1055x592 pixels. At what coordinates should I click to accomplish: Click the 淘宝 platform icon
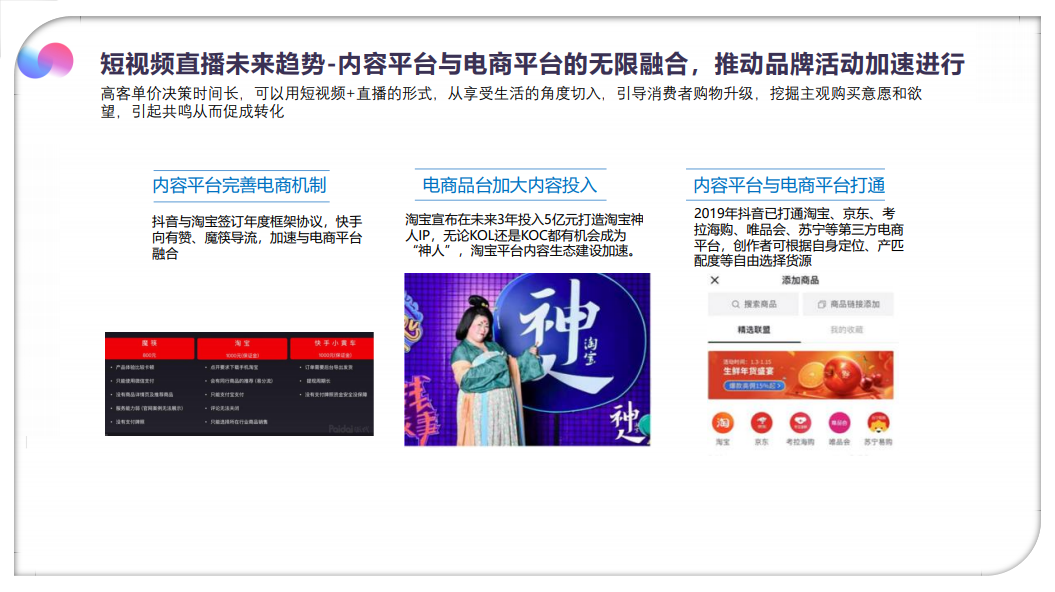[x=723, y=422]
